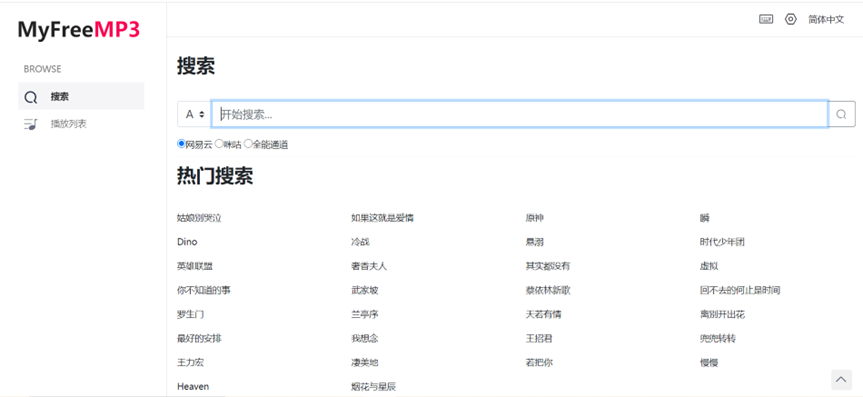Search hot keyword Dino
Viewport: 863px width, 397px height.
(x=187, y=242)
